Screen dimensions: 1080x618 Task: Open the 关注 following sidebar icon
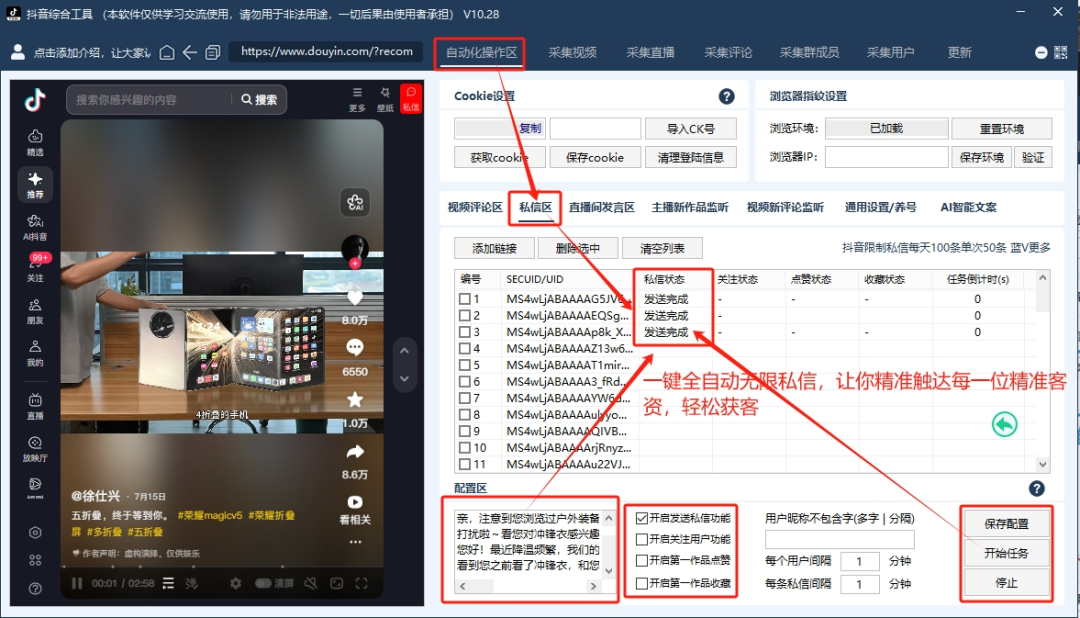coord(35,268)
